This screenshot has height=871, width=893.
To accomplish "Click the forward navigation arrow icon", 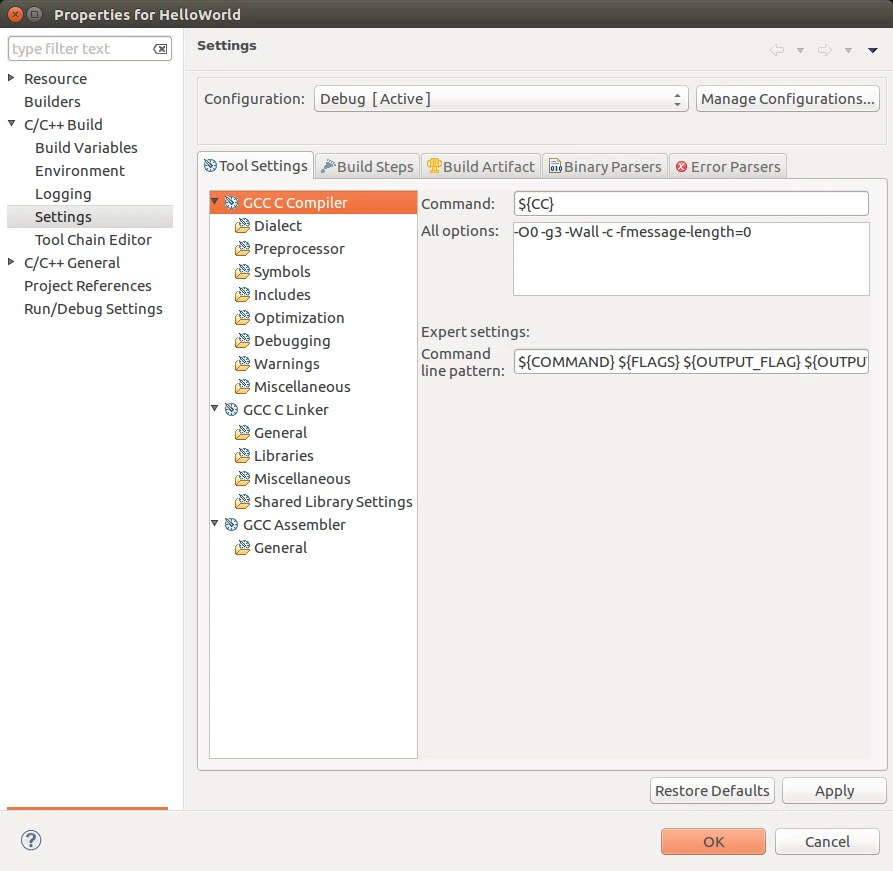I will point(825,50).
